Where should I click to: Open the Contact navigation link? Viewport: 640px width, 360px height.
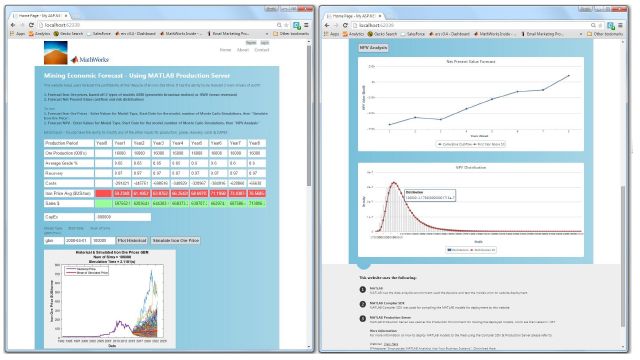click(x=262, y=50)
